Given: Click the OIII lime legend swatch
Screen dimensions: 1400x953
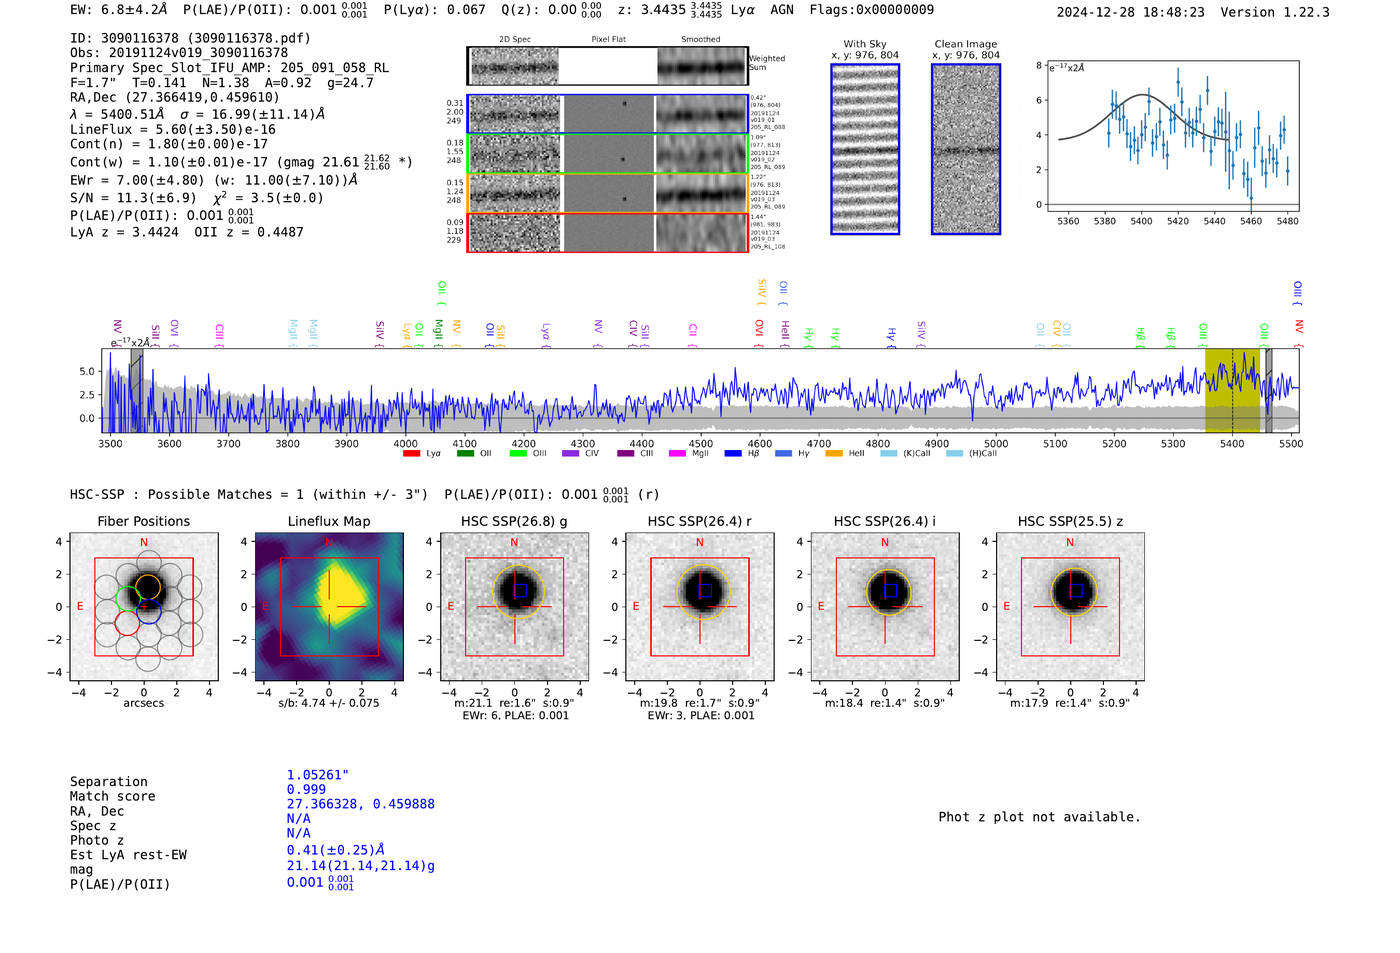Looking at the screenshot, I should pyautogui.click(x=518, y=454).
